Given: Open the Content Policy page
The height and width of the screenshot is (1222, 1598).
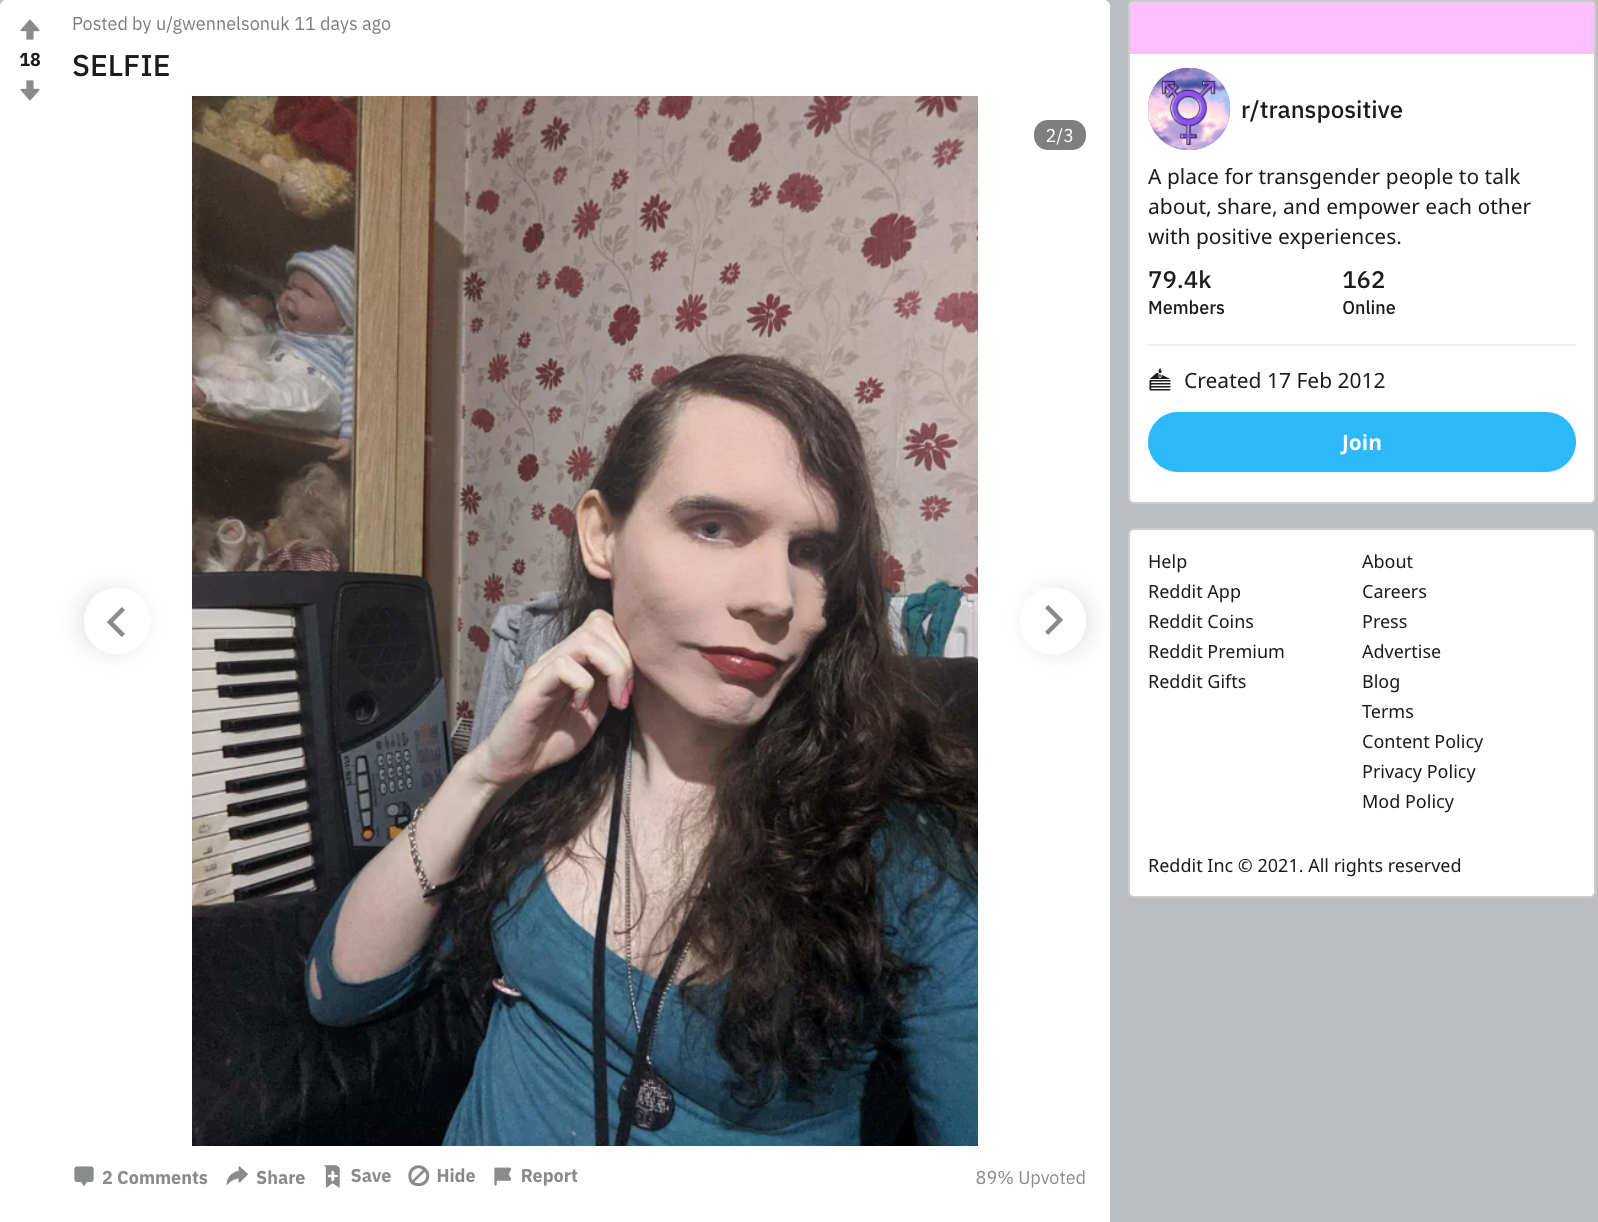Looking at the screenshot, I should coord(1422,742).
